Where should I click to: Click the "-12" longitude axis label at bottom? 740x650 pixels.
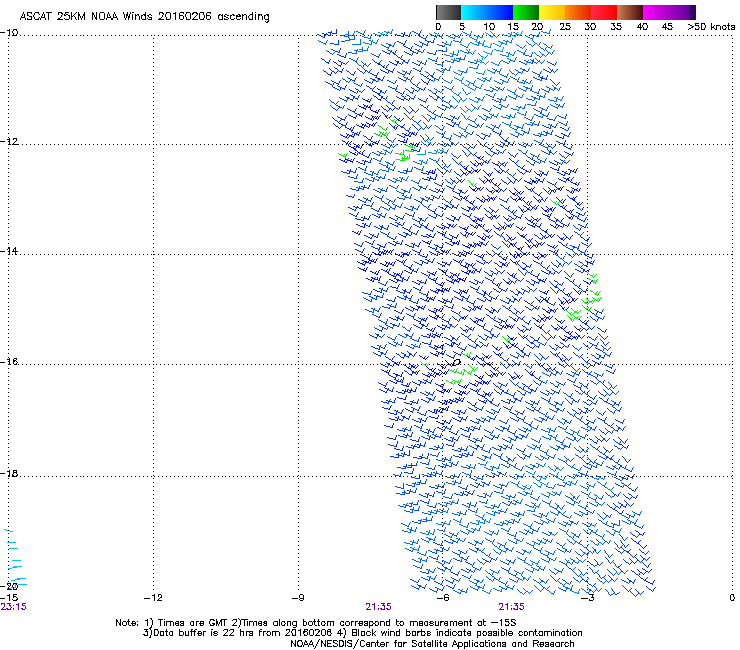coord(153,598)
